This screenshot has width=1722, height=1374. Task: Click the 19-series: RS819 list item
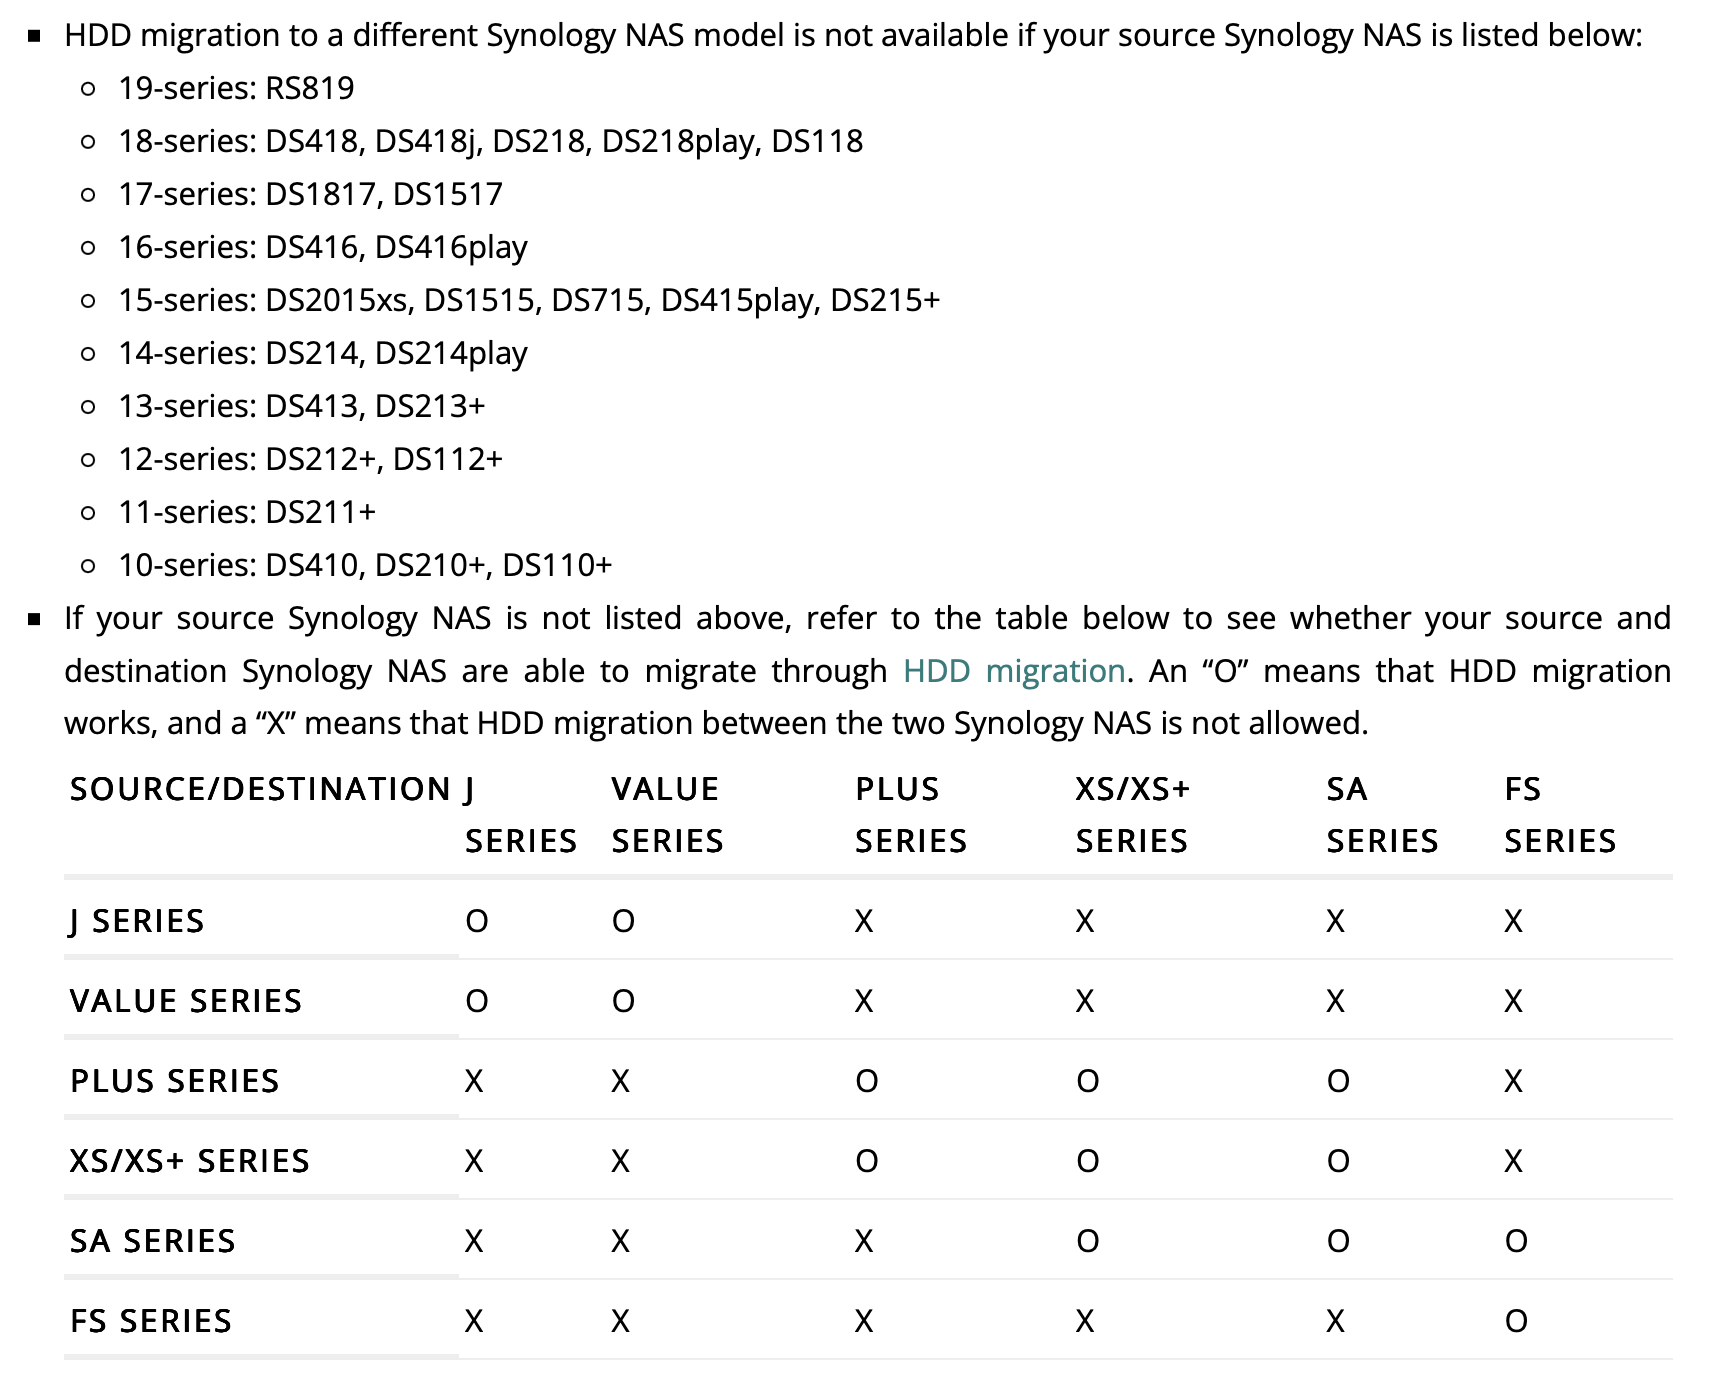pos(236,88)
